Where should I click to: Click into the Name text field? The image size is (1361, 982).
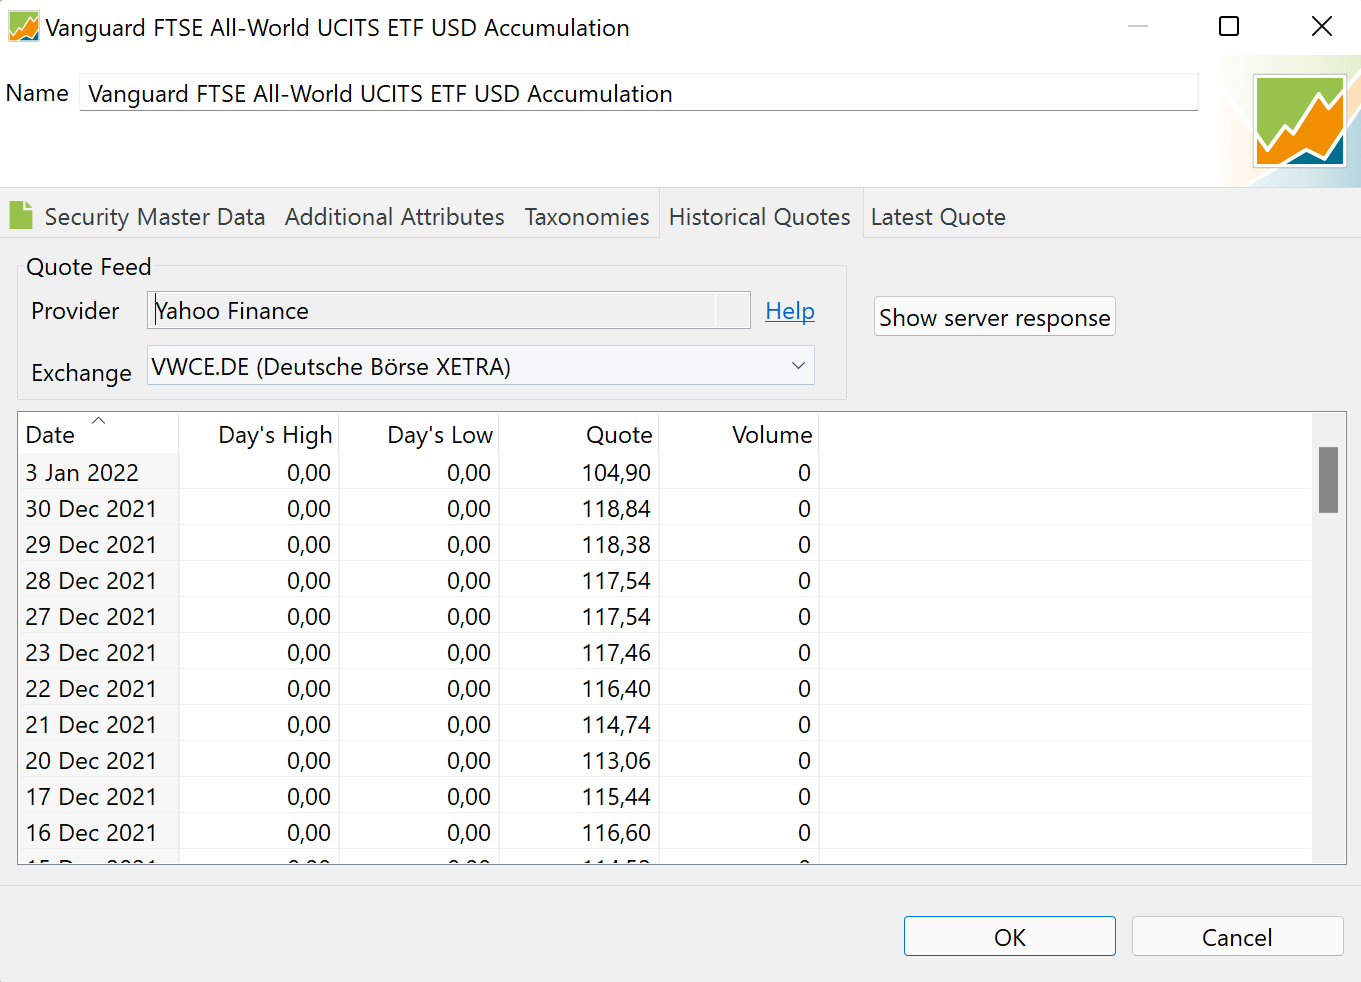tap(638, 94)
